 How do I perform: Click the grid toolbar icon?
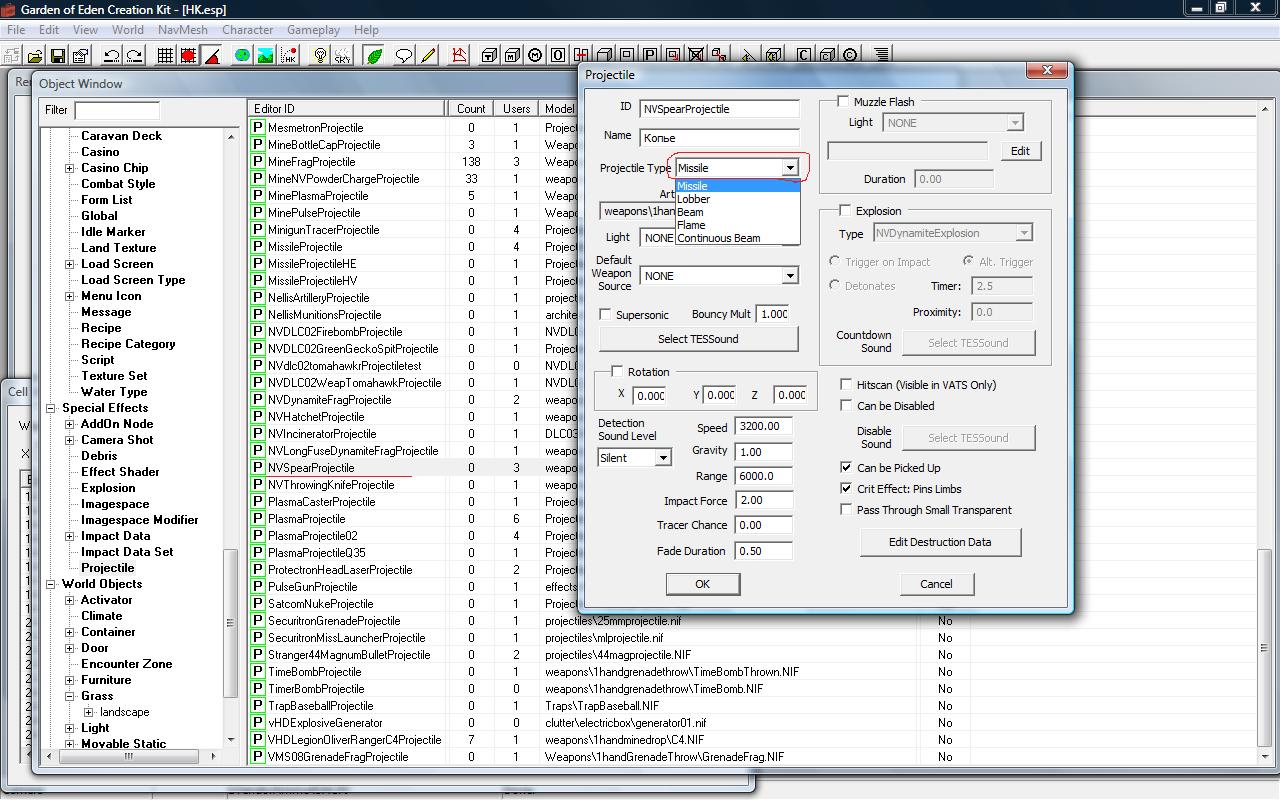click(x=166, y=56)
